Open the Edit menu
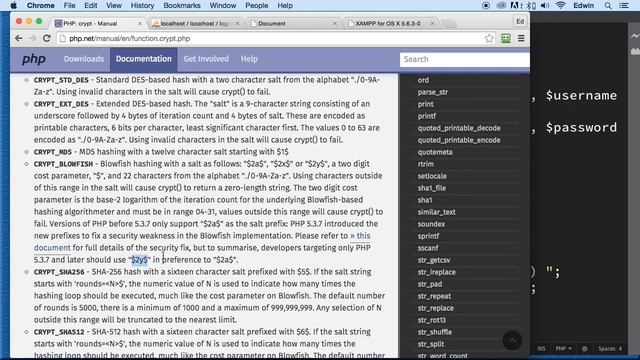 point(90,6)
